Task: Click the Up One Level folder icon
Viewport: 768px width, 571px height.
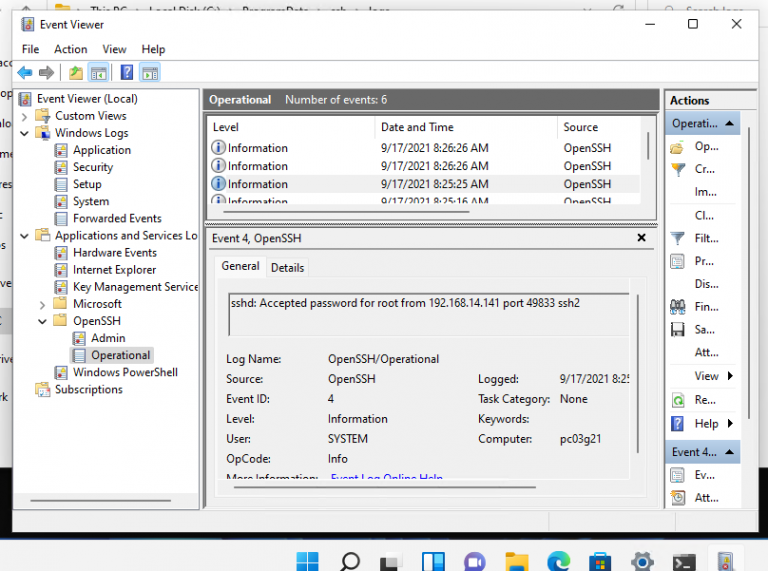Action: tap(76, 72)
